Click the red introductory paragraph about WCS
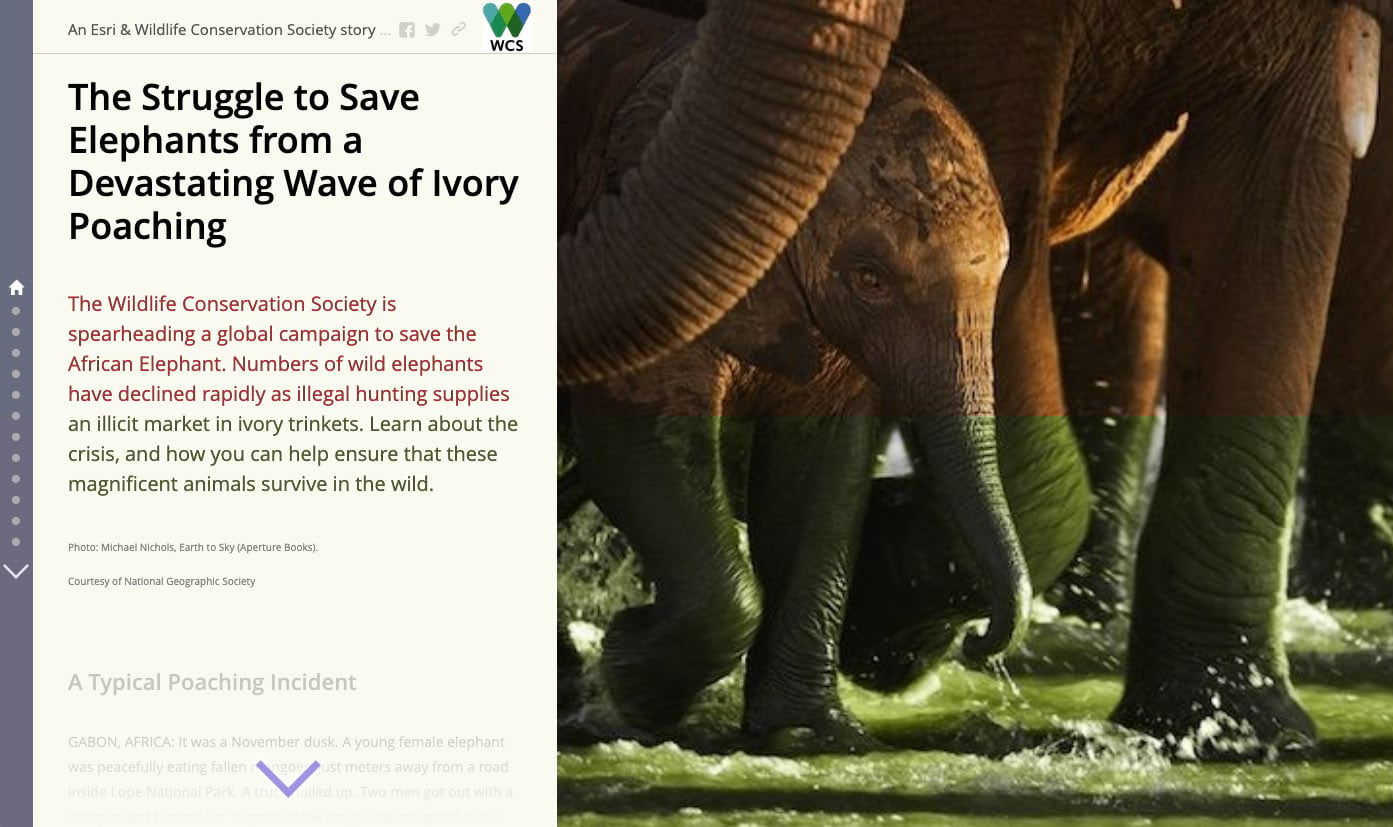1393x827 pixels. point(293,393)
